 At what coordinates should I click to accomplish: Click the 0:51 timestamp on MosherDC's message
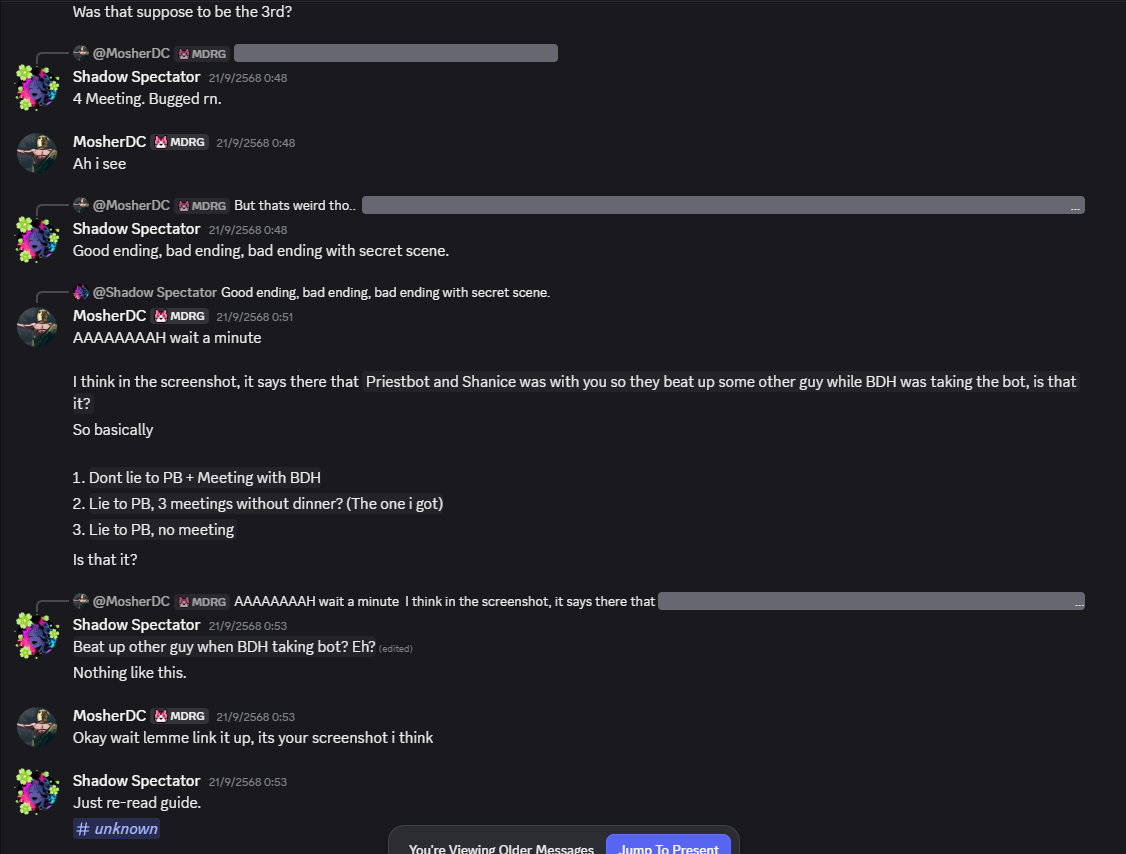(255, 316)
